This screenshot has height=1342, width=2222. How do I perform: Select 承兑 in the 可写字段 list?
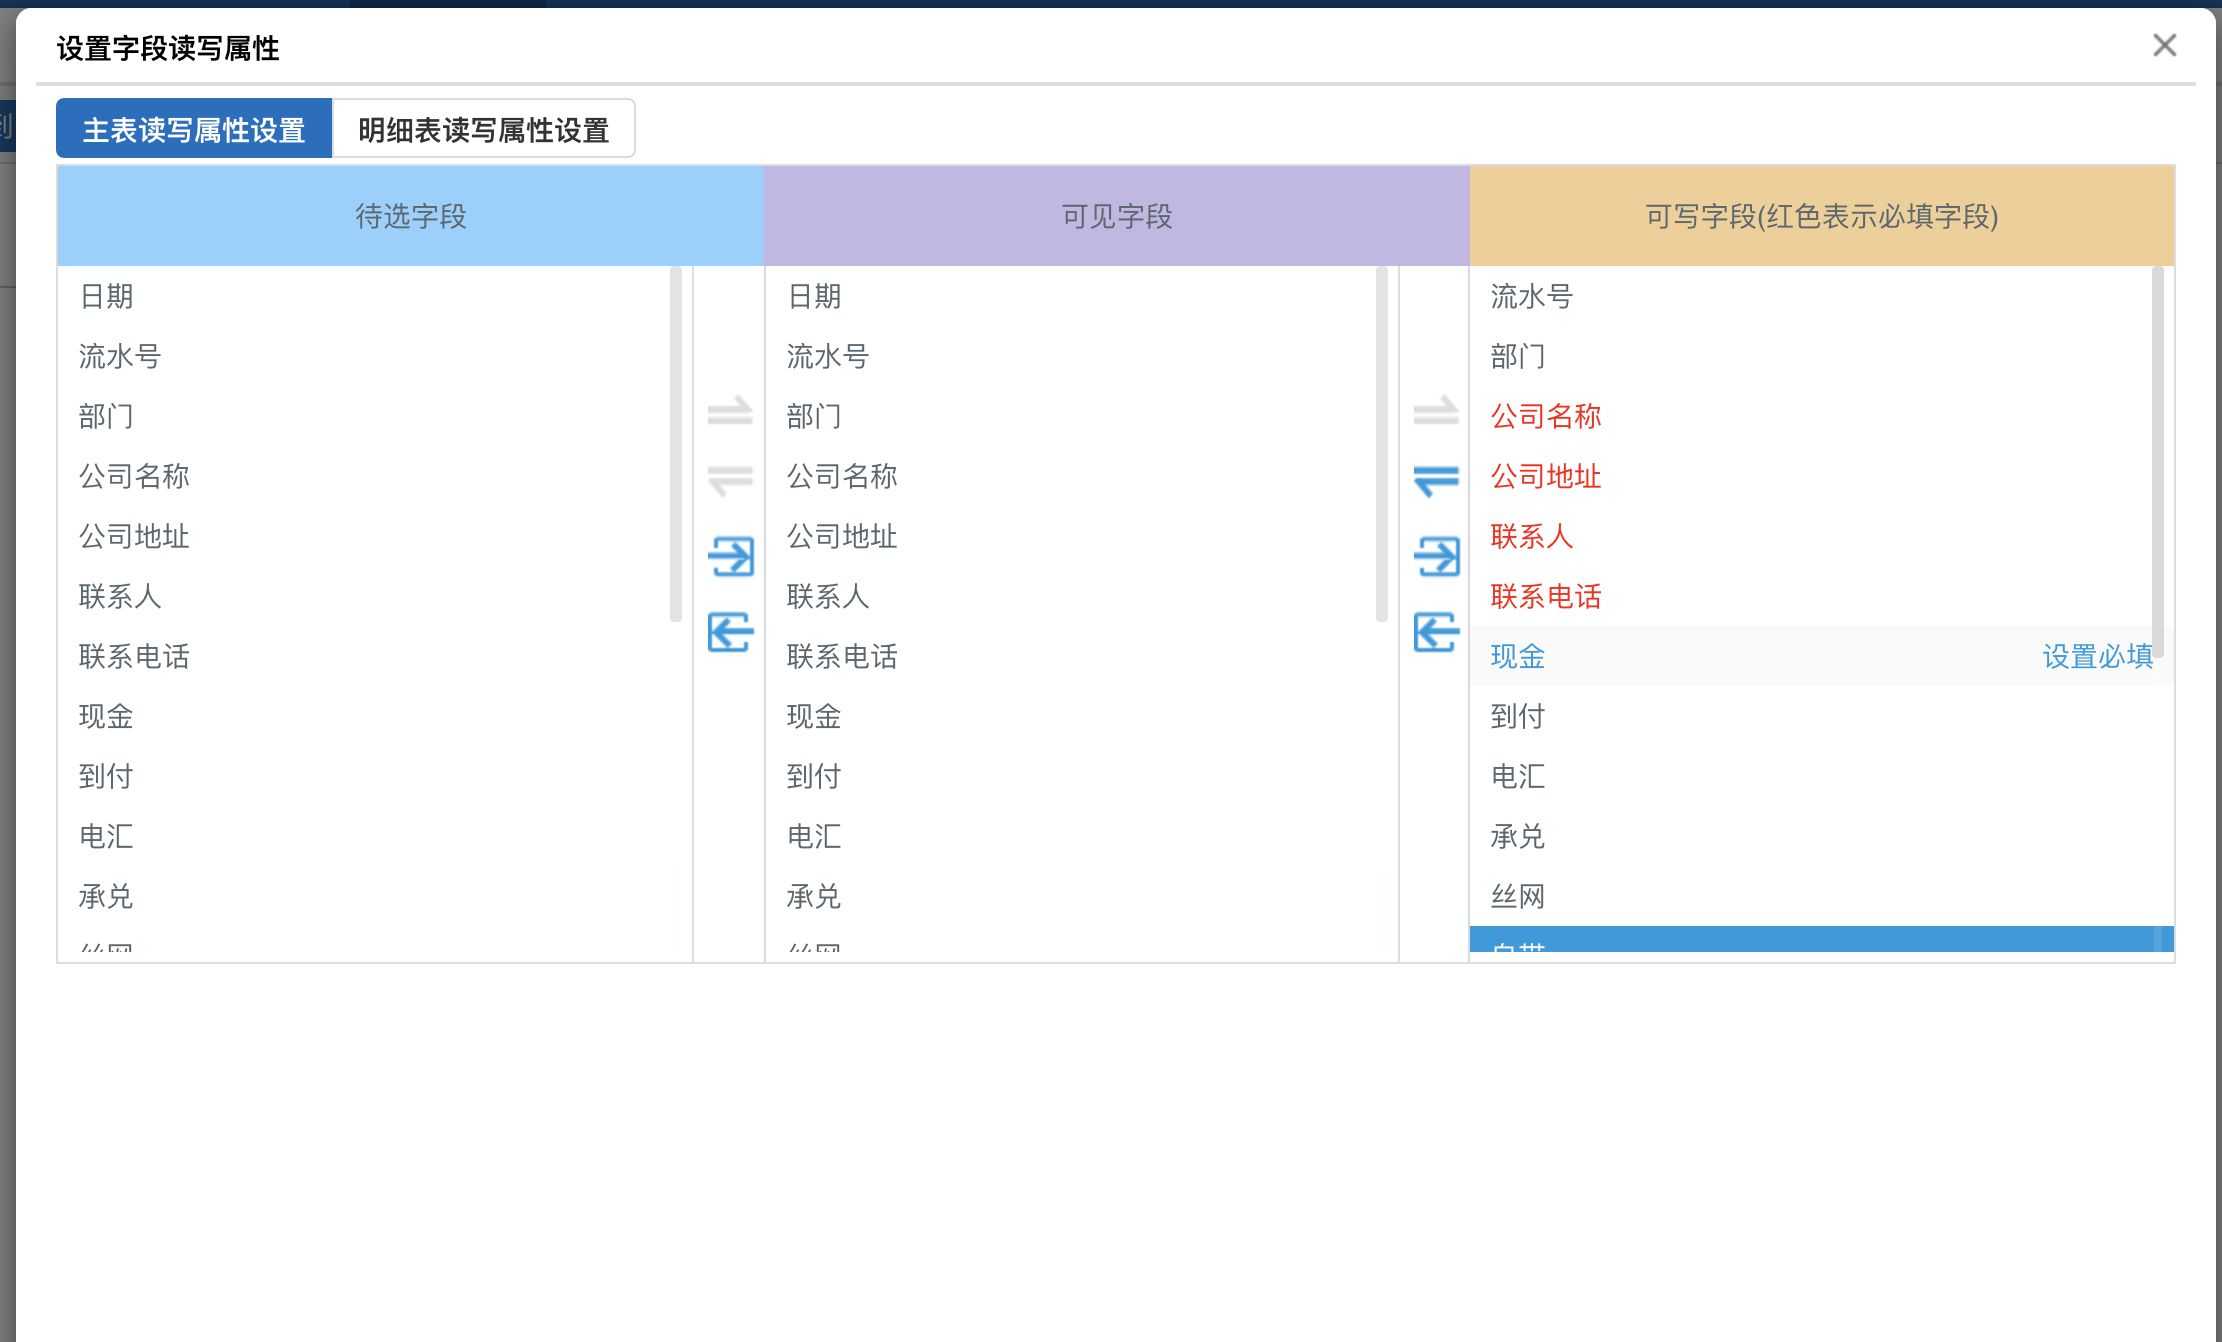coord(1517,836)
